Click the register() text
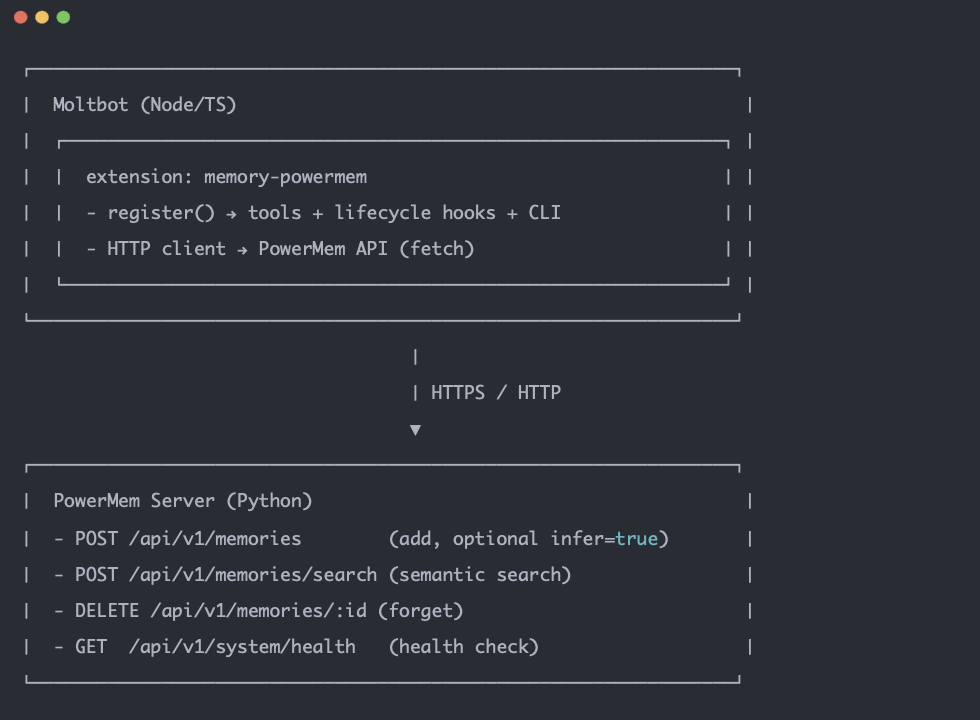Screen dimensions: 980x720 click(x=161, y=213)
